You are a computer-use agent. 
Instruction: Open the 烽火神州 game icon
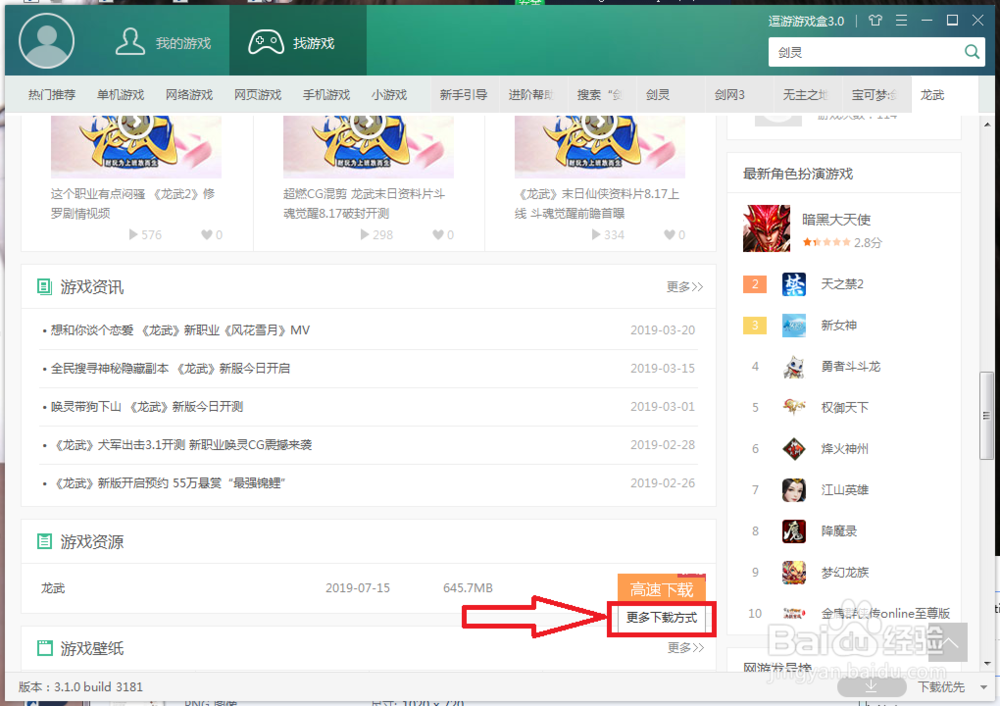(794, 449)
